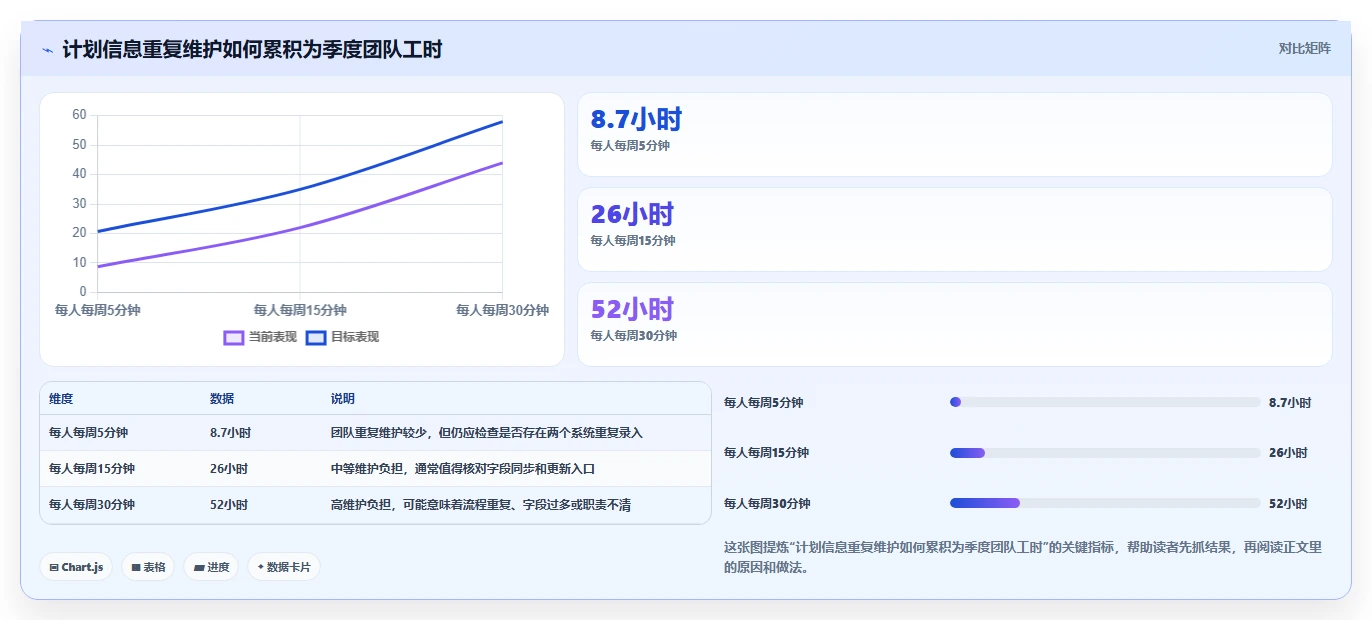
Task: Click chart x-axis label 每人每周15分钟
Action: click(x=300, y=310)
